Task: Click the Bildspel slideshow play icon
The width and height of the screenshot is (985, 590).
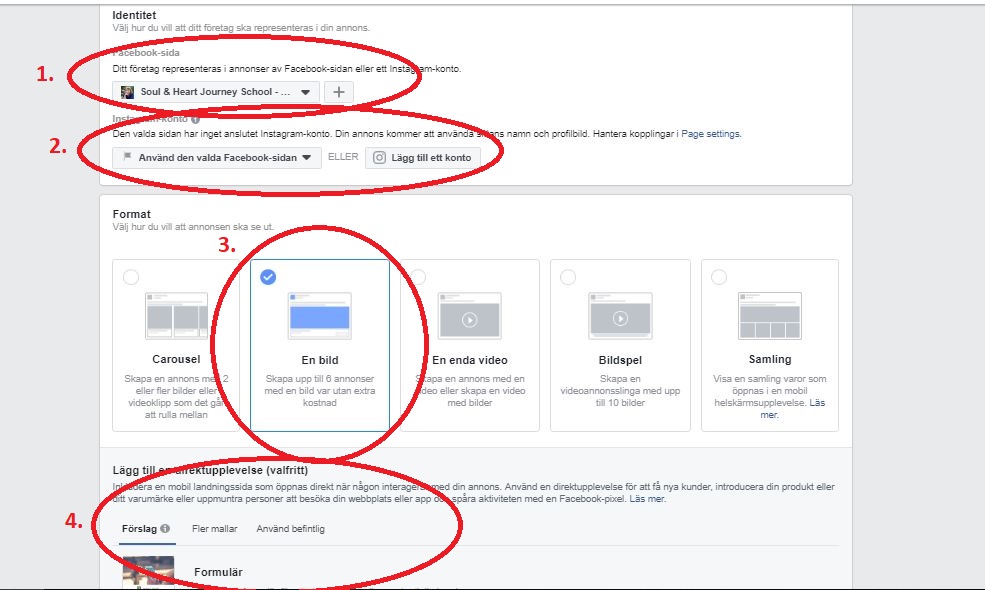Action: [620, 316]
